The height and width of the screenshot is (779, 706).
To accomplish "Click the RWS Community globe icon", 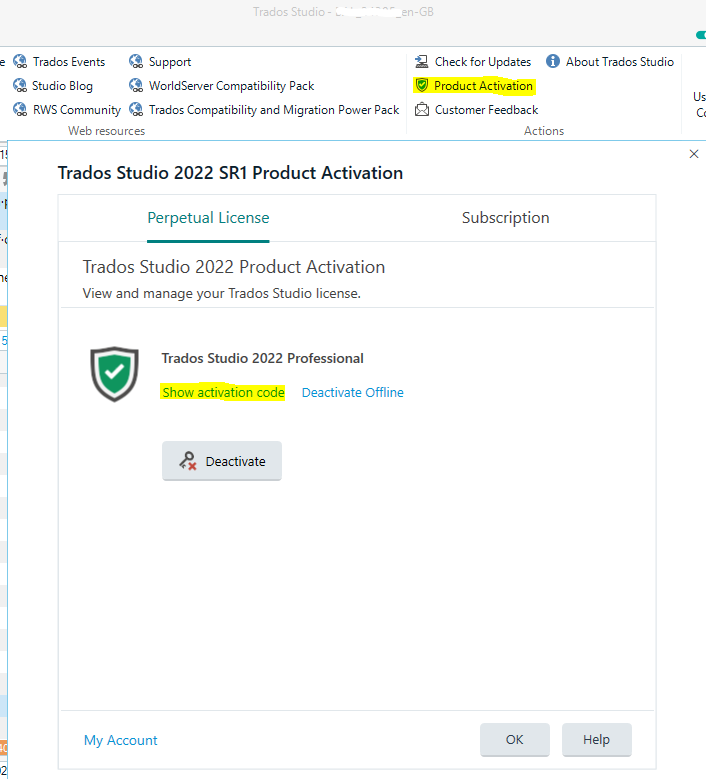I will (x=20, y=109).
